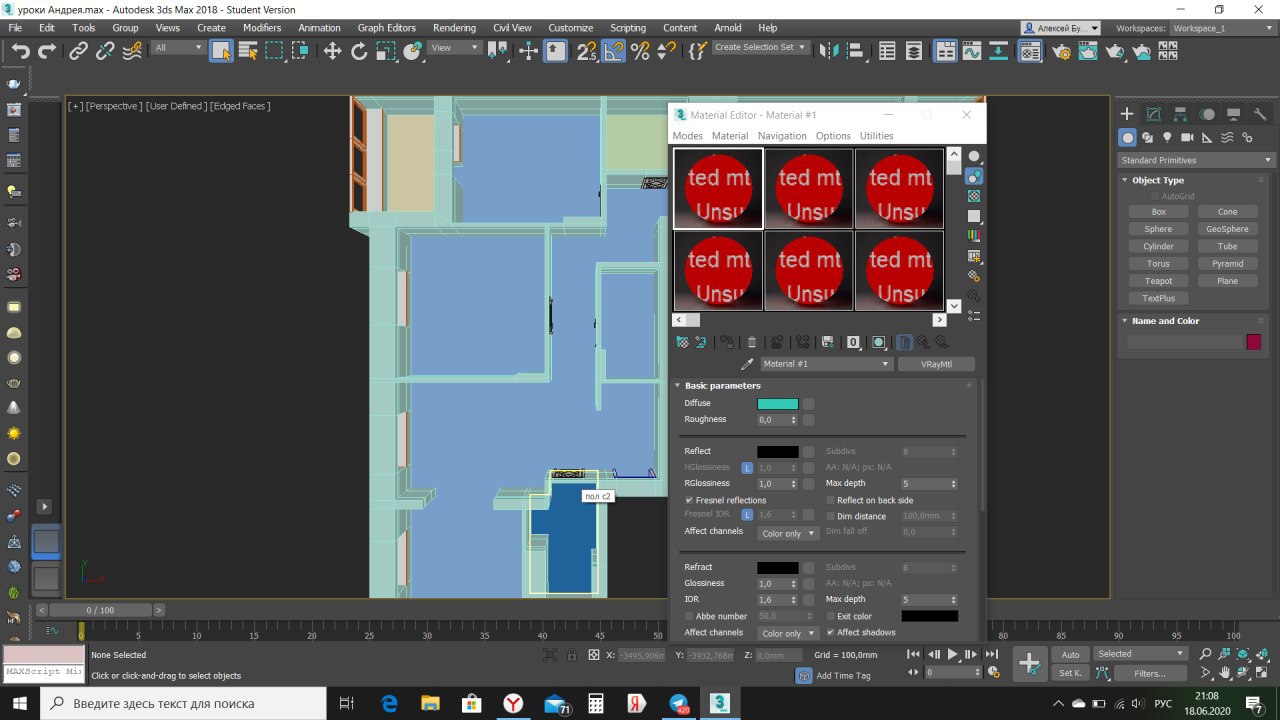Viewport: 1280px width, 720px height.
Task: Toggle the Fresnel IOR L lock button
Action: 746,515
